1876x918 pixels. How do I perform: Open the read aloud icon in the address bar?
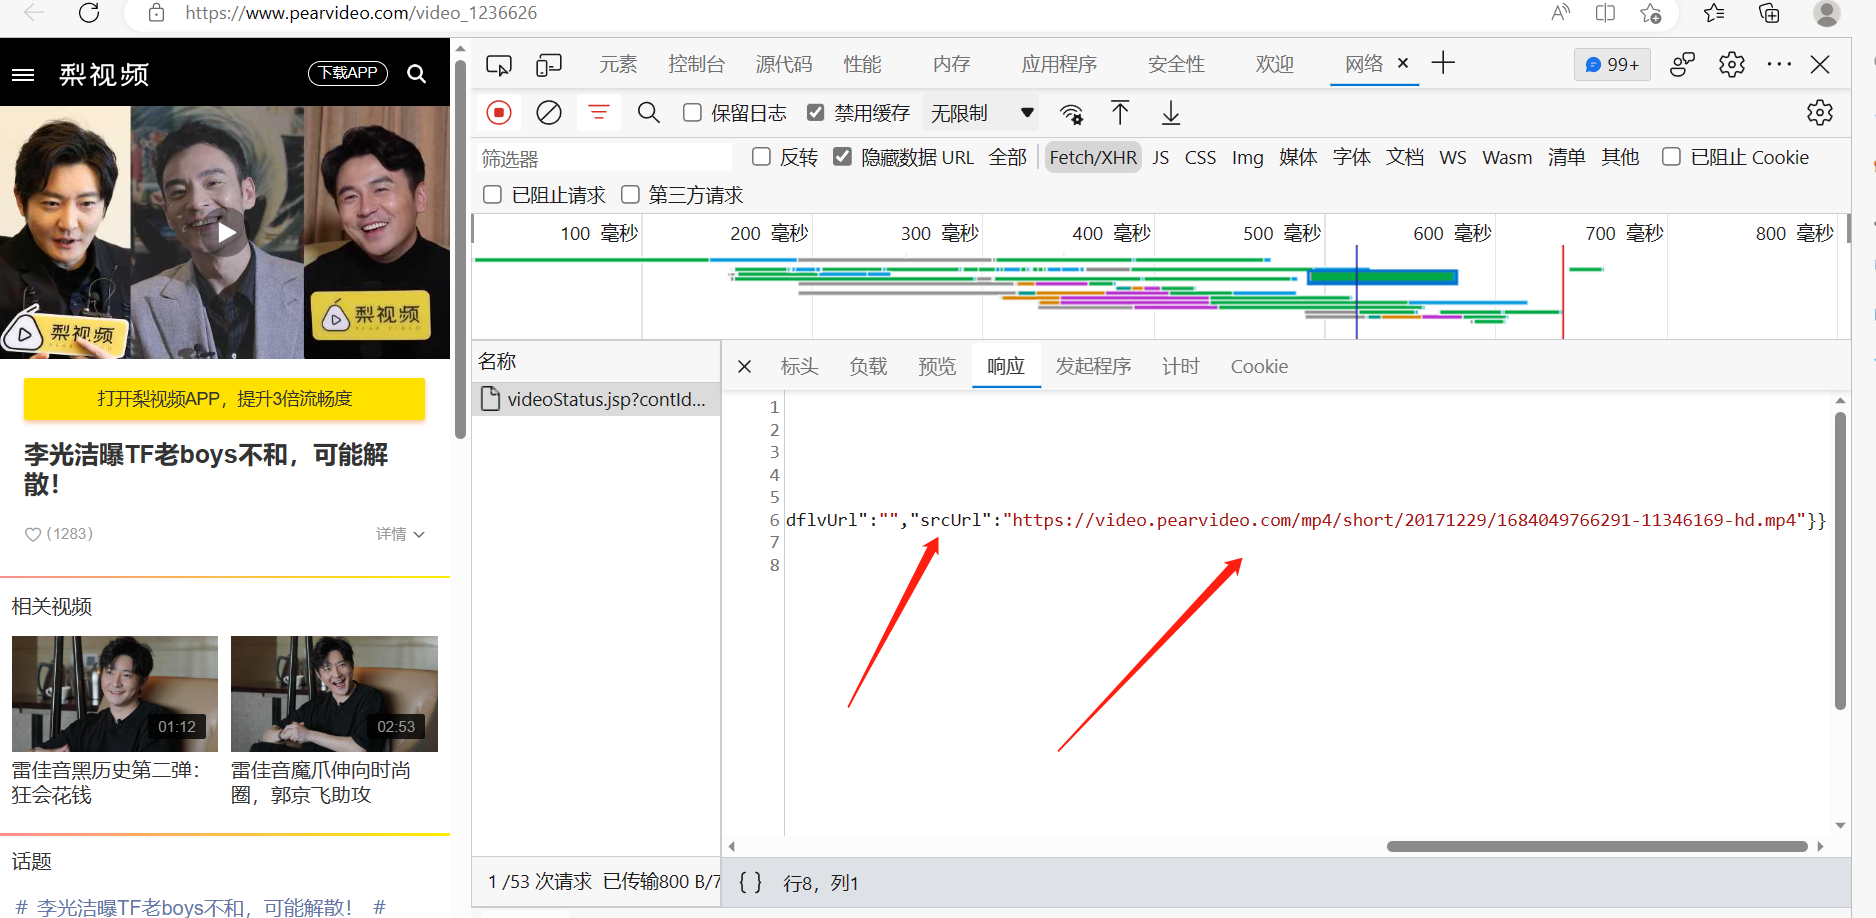coord(1560,13)
